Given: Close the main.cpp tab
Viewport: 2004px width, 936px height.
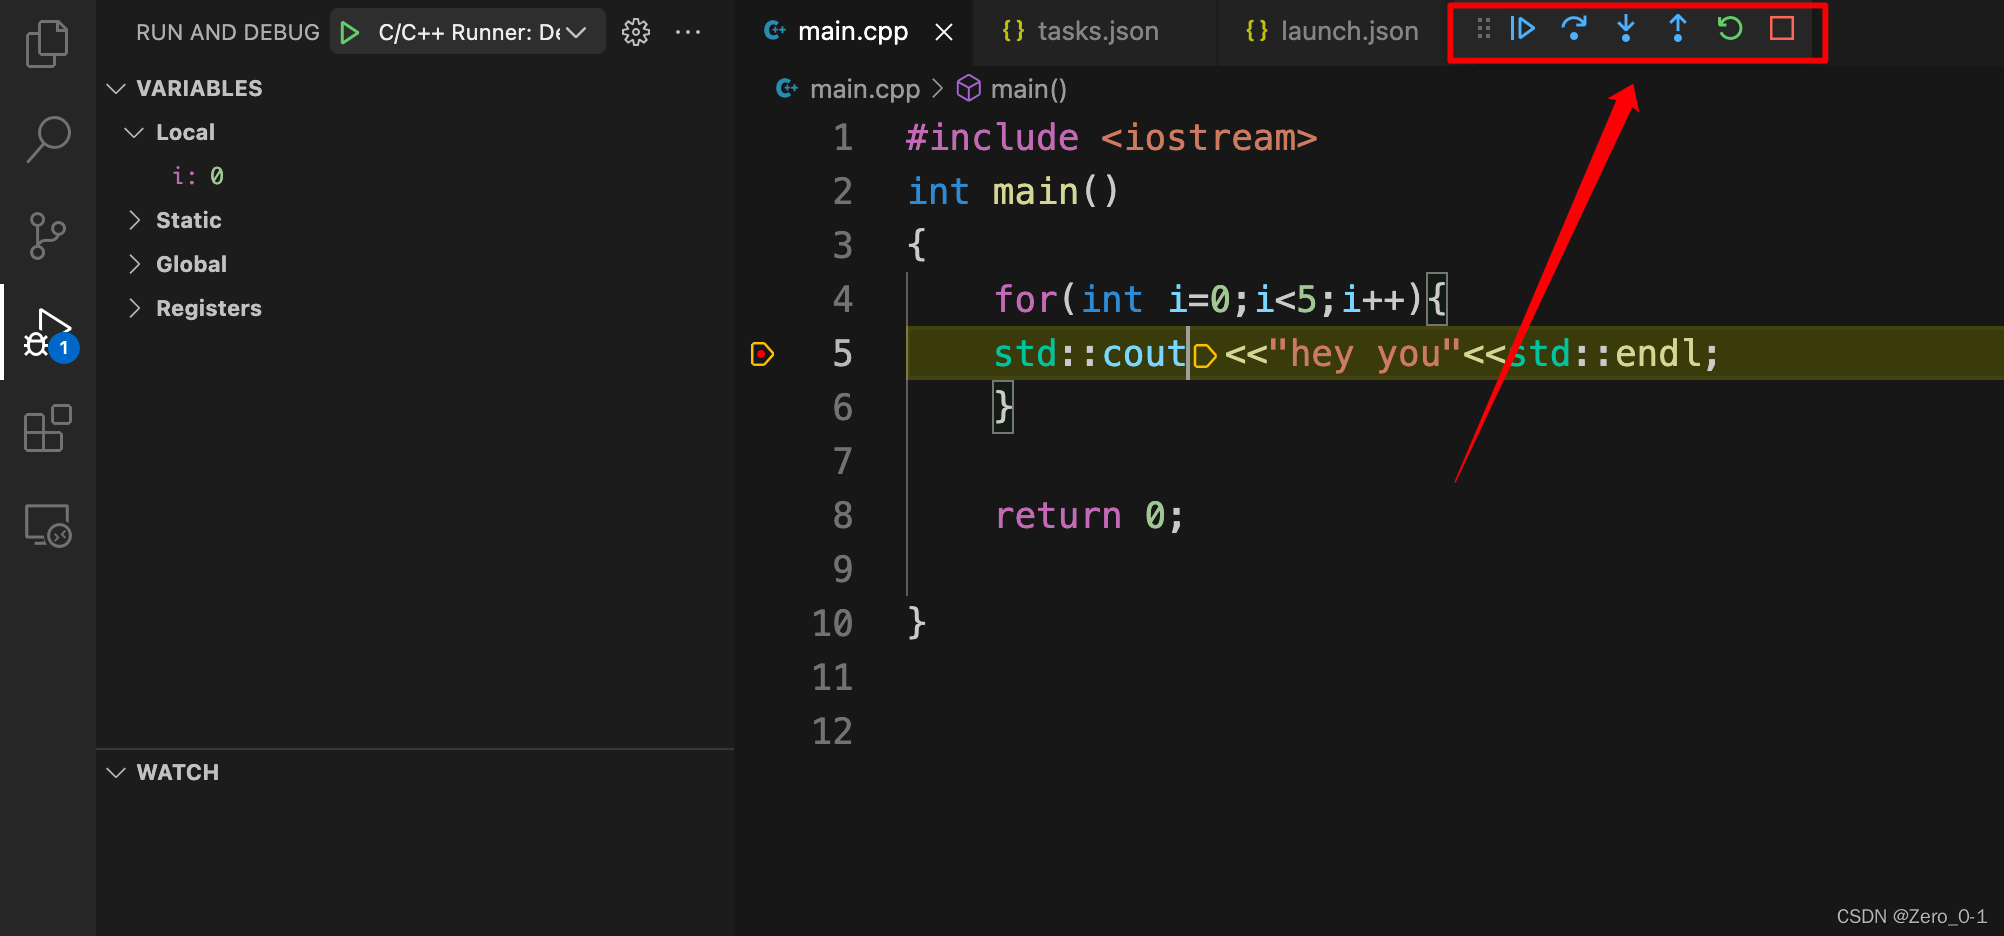Looking at the screenshot, I should (943, 32).
